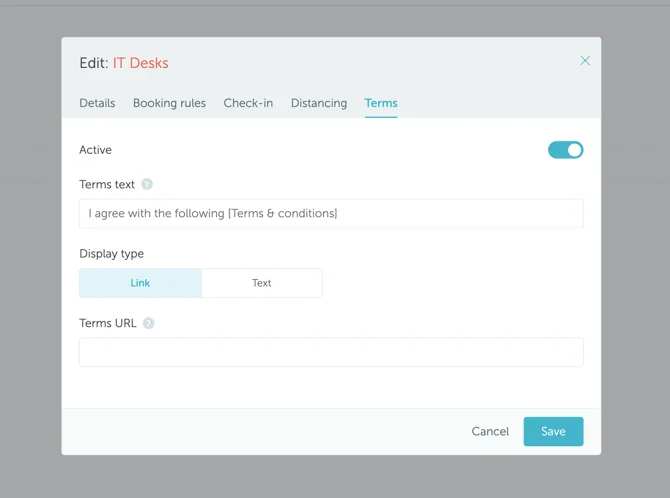Click the help icon beside Terms text
Screen dimensions: 670x498
[147, 184]
